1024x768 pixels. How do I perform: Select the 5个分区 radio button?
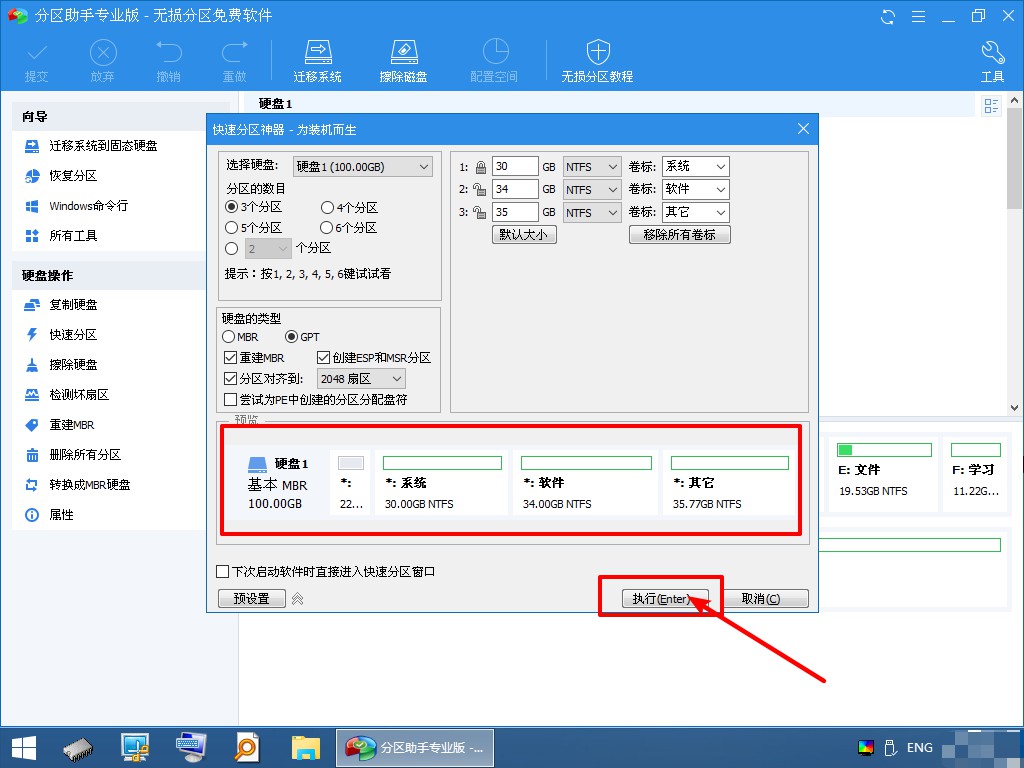click(231, 228)
